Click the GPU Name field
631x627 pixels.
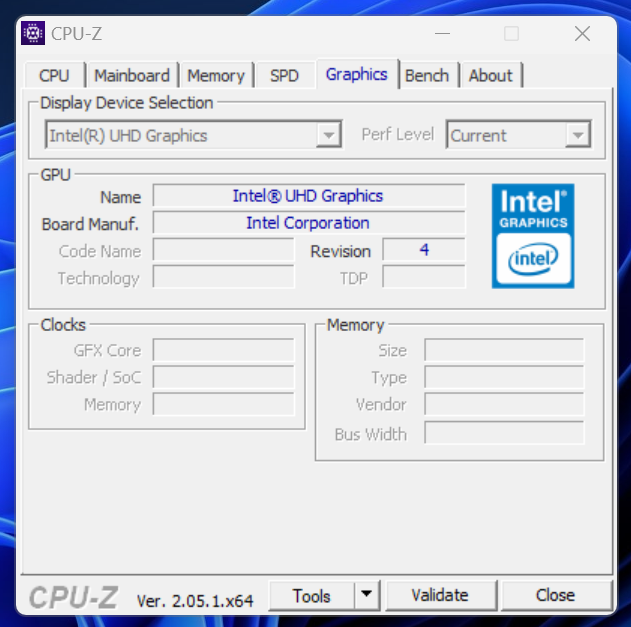click(x=308, y=196)
